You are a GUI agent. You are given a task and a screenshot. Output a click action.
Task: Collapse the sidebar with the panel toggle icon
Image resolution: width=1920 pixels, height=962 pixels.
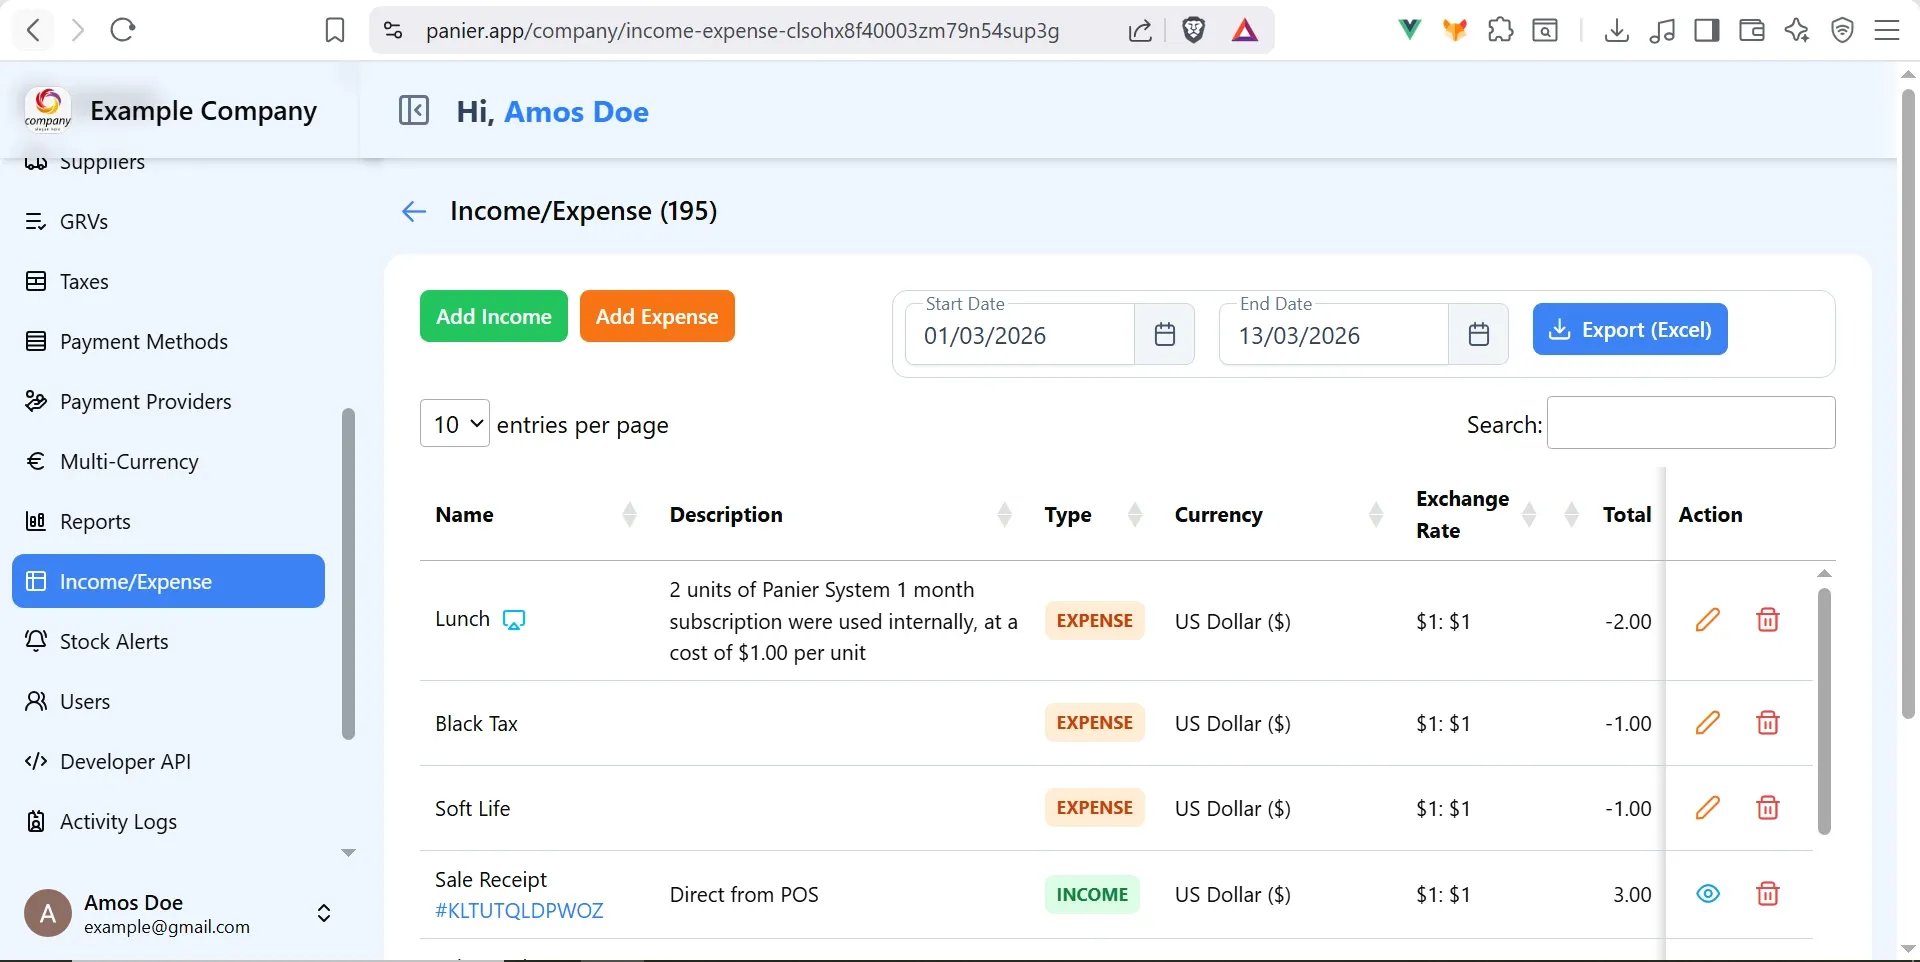click(x=414, y=110)
